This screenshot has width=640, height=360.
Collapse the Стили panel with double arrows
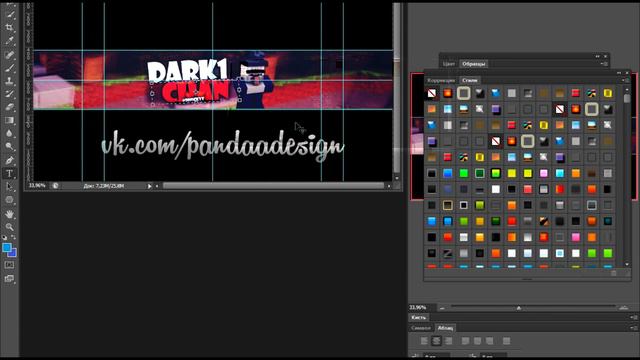(x=619, y=73)
